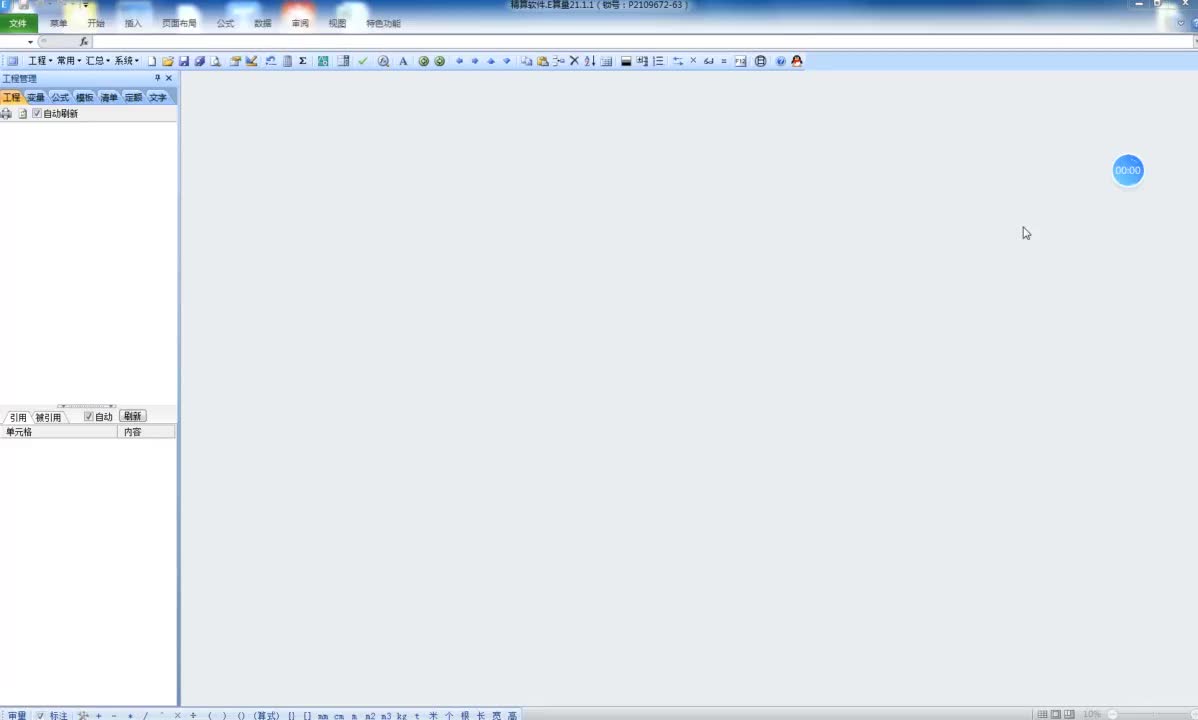Save using the single floppy disk icon
The height and width of the screenshot is (720, 1198).
(x=183, y=61)
